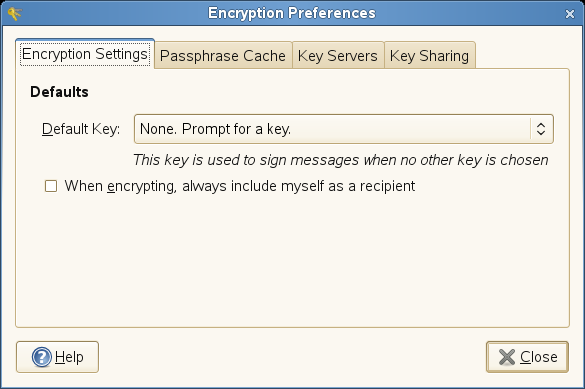The image size is (585, 389).
Task: Open Help for encryption preferences
Action: coord(57,357)
